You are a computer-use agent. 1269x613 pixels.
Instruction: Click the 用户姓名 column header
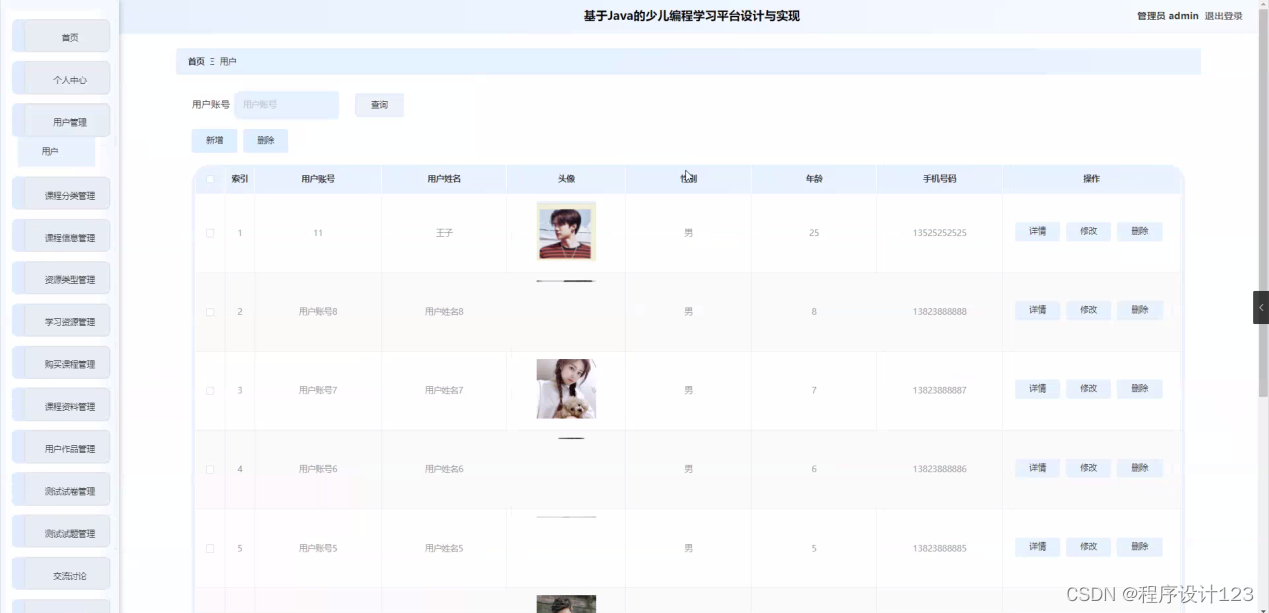pos(444,179)
